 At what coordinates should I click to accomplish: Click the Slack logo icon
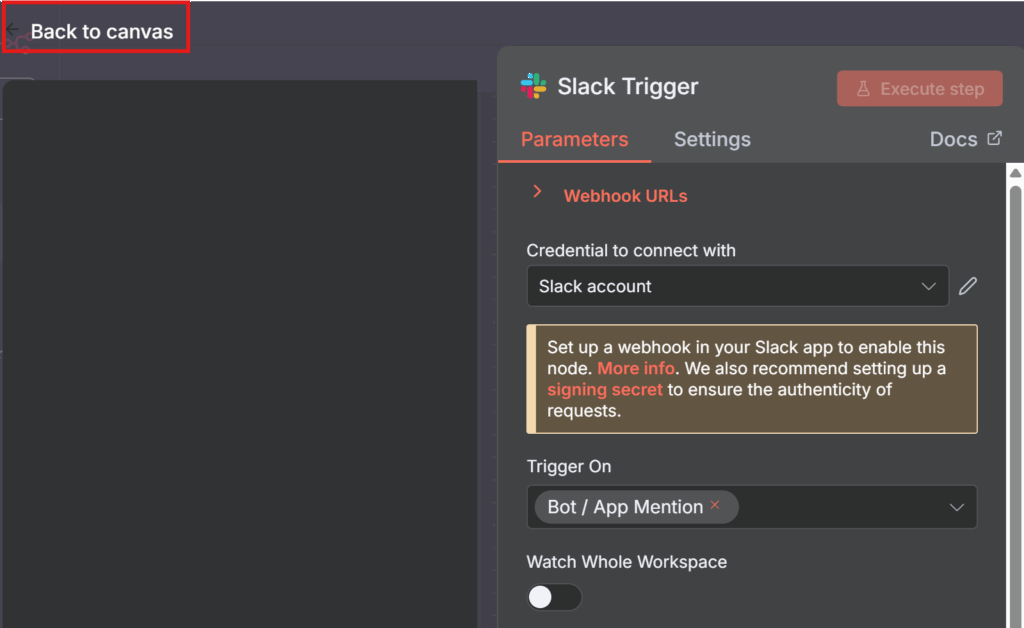tap(534, 87)
